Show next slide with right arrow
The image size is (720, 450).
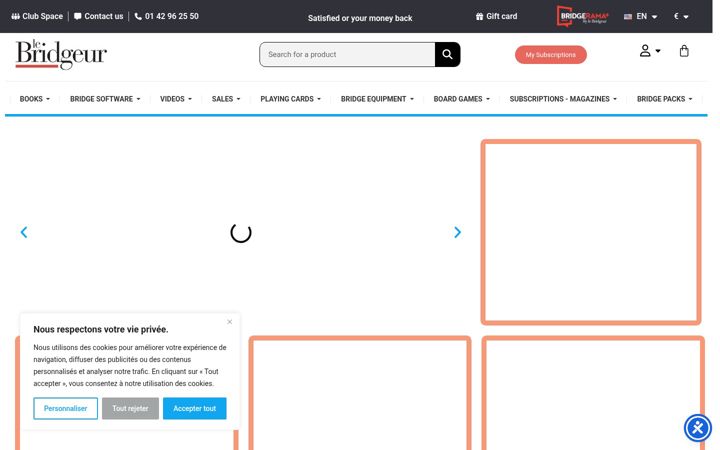[x=457, y=232]
